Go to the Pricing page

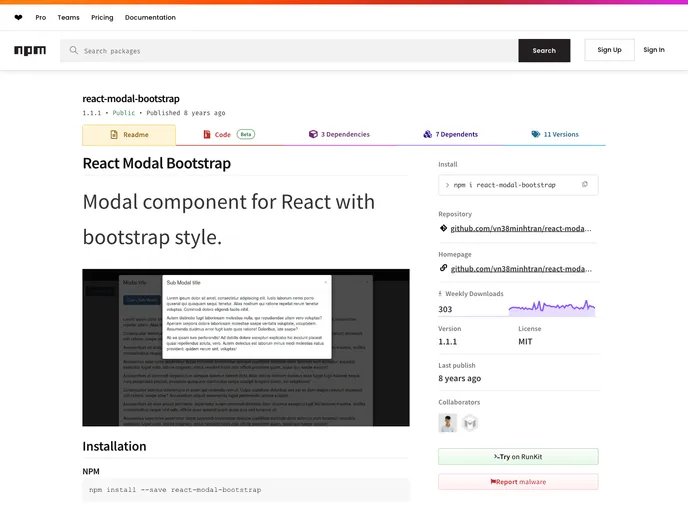tap(102, 18)
